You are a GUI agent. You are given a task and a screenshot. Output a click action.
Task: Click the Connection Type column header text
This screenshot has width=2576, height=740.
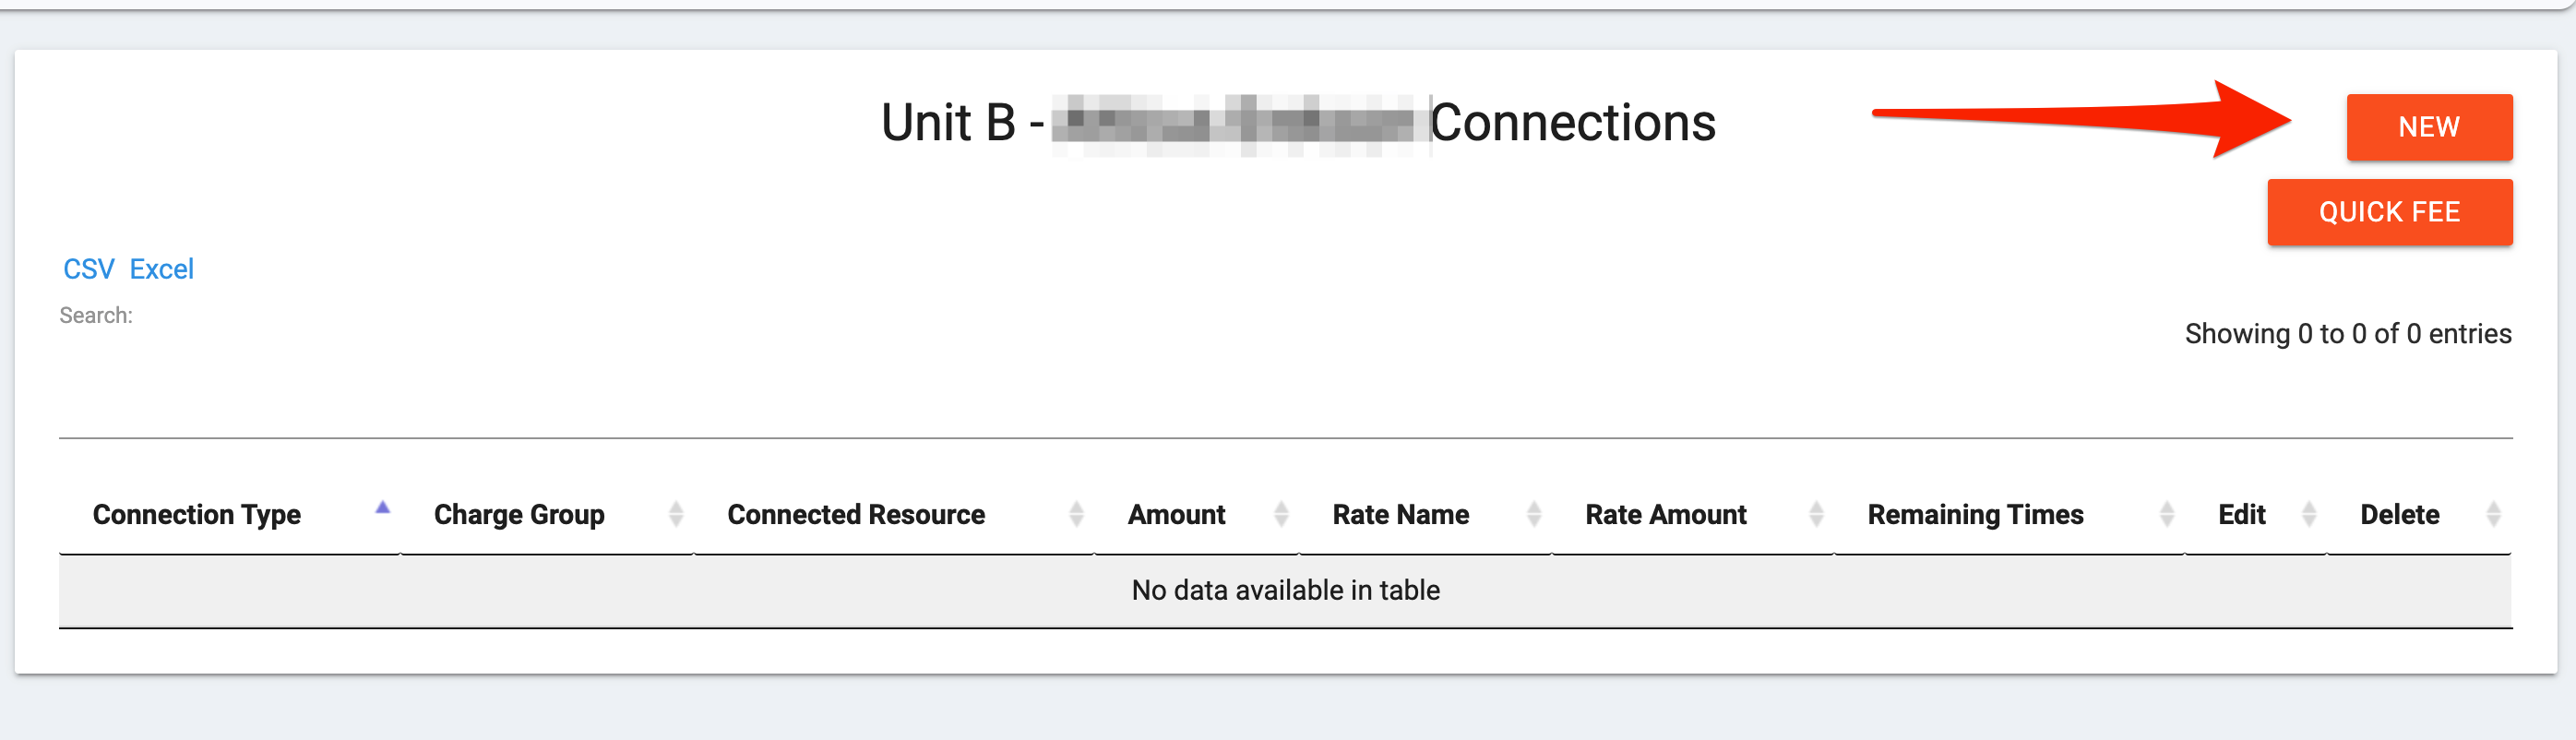point(197,514)
